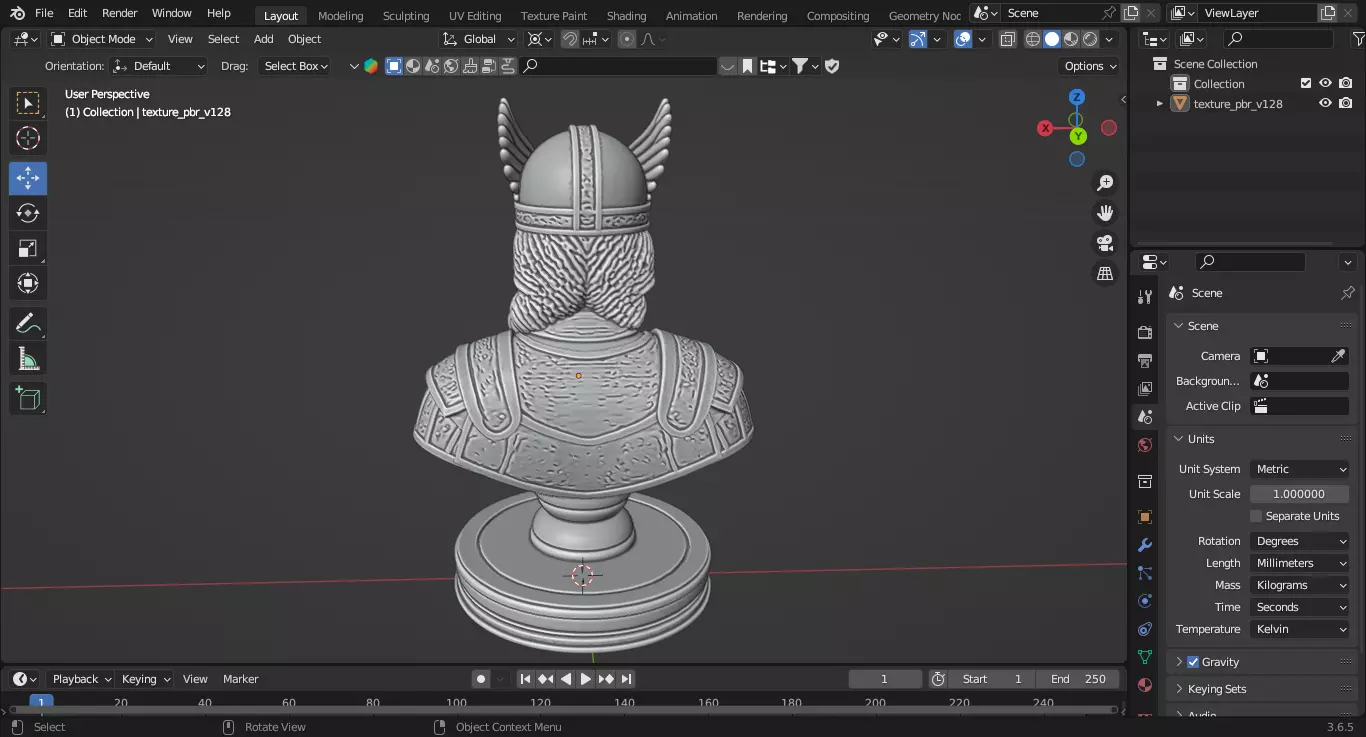The image size is (1366, 737).
Task: Open the Mass Kilograms dropdown
Action: 1300,585
